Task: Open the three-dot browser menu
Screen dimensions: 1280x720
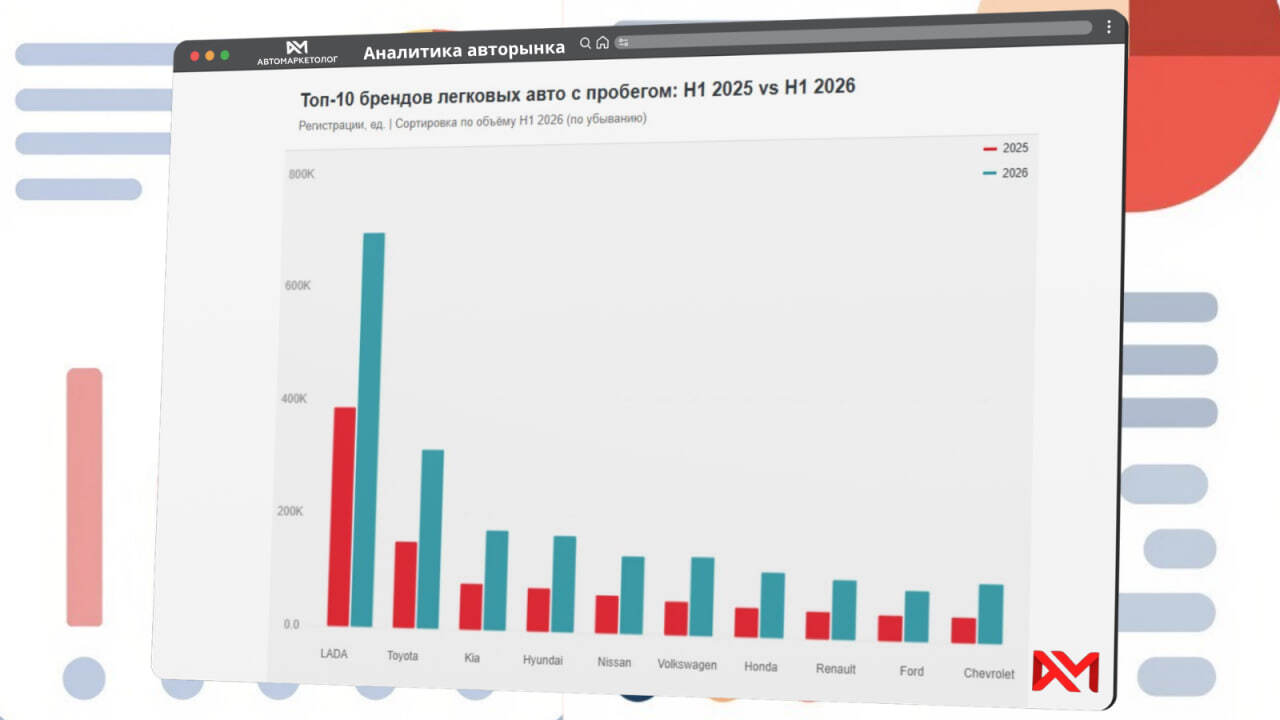Action: click(1109, 28)
